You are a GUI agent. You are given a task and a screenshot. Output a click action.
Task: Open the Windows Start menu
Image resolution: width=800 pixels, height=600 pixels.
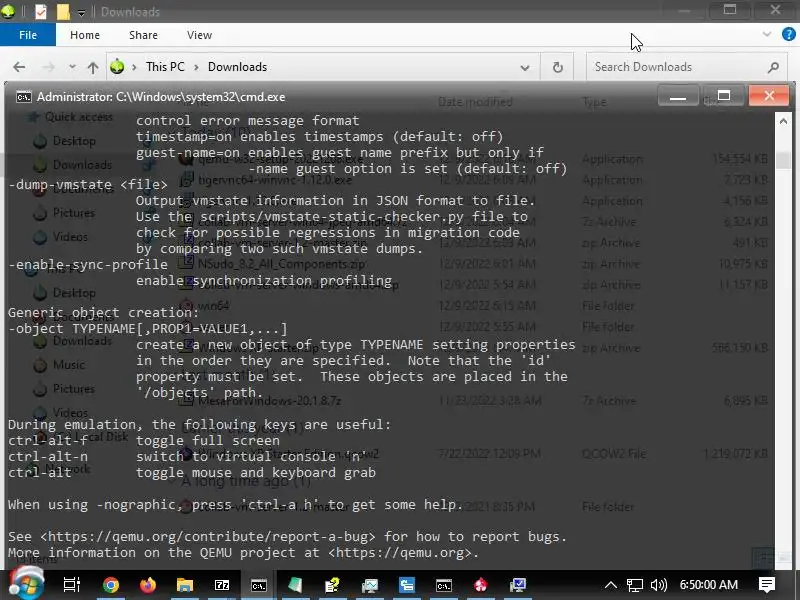click(x=27, y=584)
